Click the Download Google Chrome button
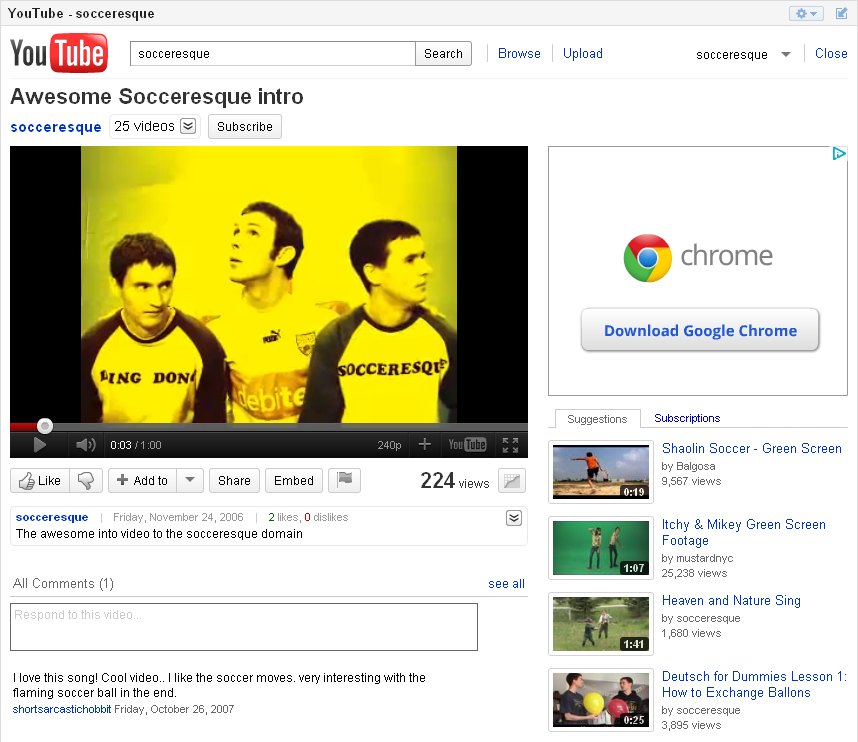The image size is (858, 742). coord(700,331)
